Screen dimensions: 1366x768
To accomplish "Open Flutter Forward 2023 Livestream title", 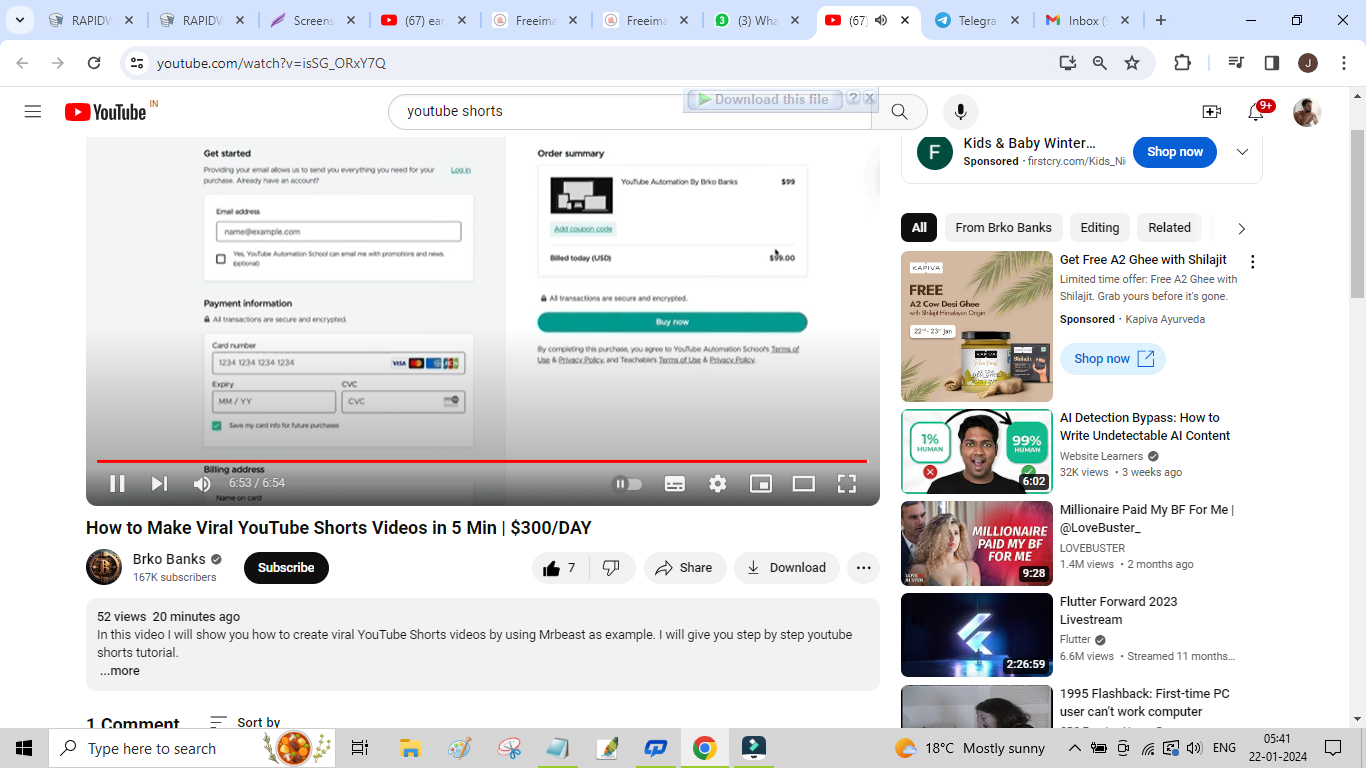I will (x=1119, y=611).
